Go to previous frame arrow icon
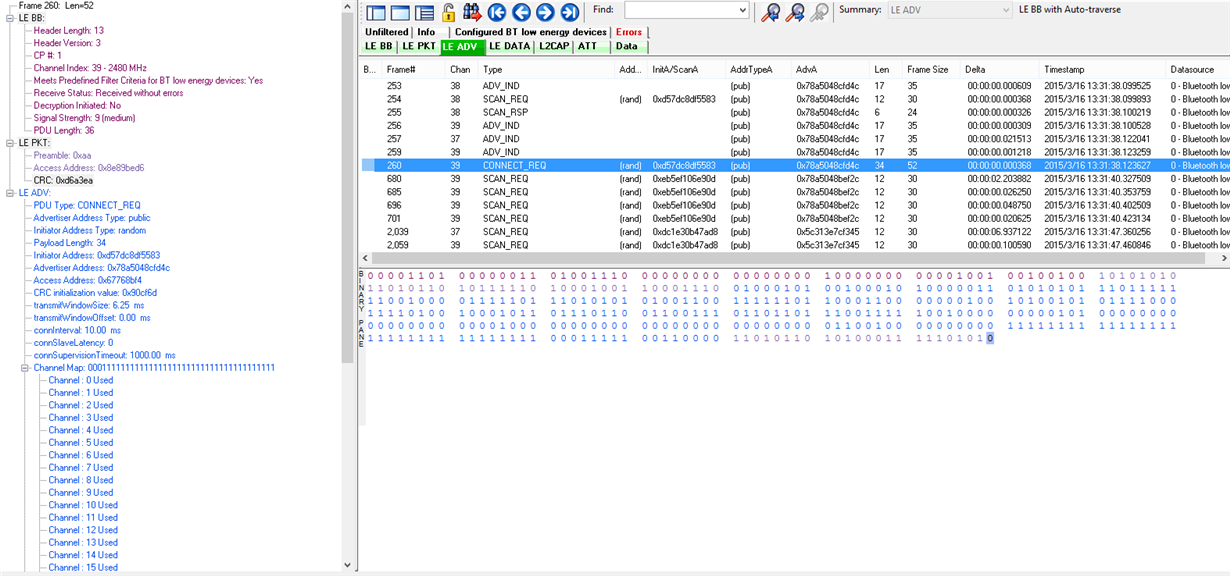This screenshot has height=576, width=1230. 521,12
